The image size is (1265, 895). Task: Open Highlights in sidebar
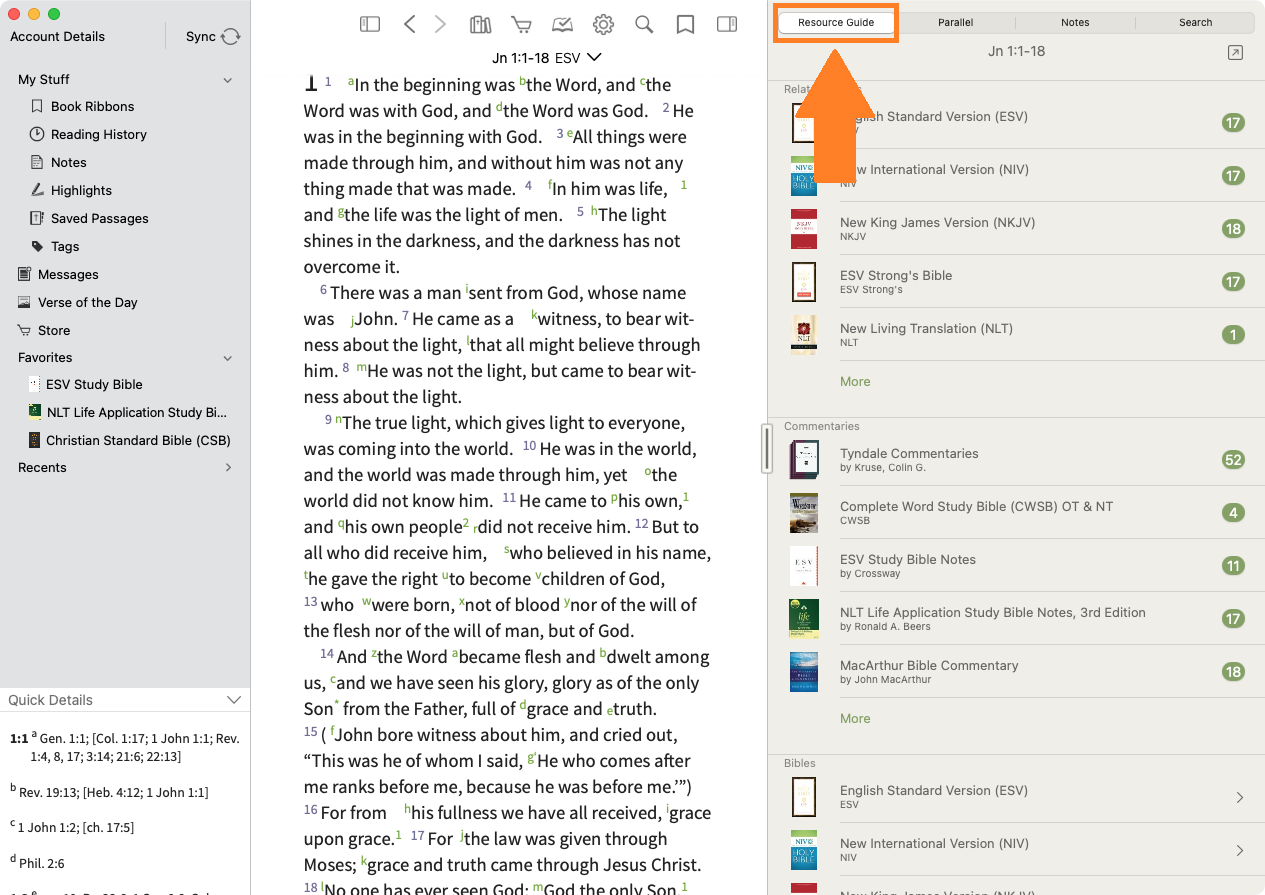pyautogui.click(x=81, y=190)
